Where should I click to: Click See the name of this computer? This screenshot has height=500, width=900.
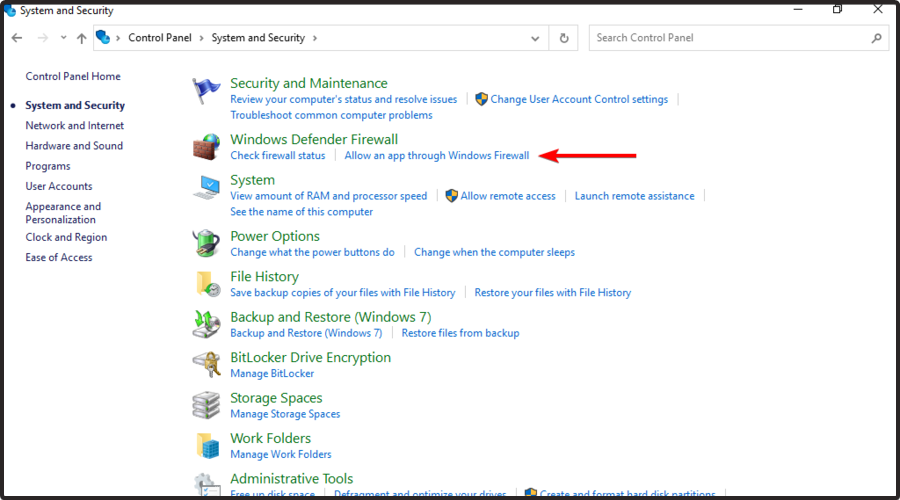[301, 212]
